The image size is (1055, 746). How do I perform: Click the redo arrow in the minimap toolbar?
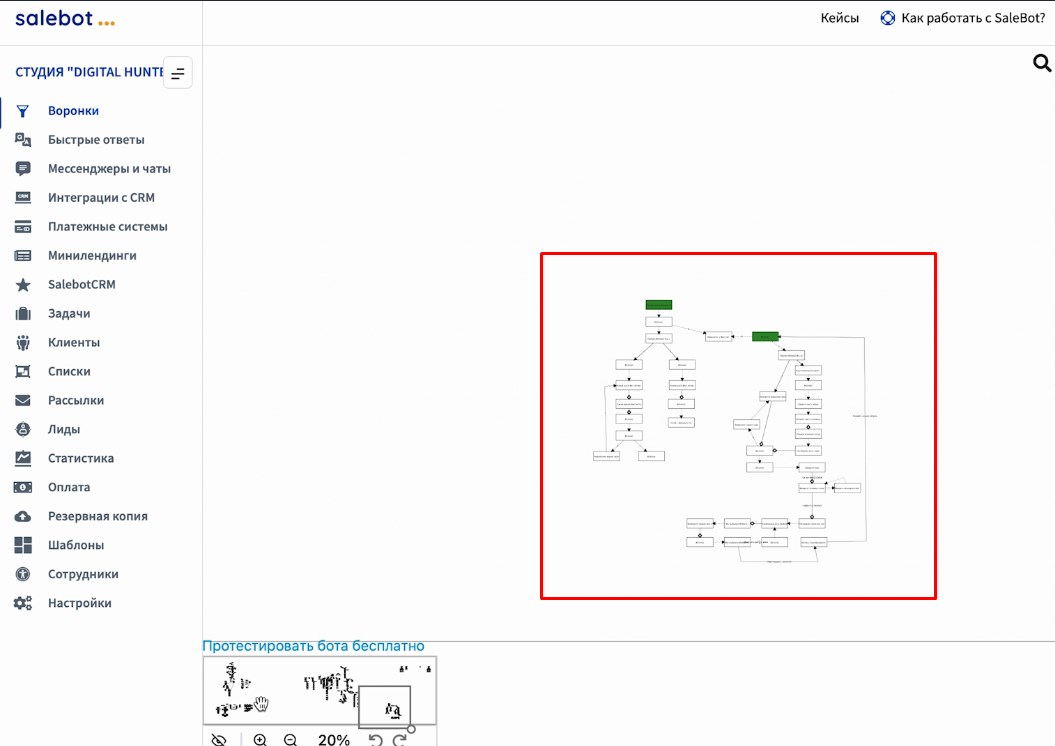point(399,740)
